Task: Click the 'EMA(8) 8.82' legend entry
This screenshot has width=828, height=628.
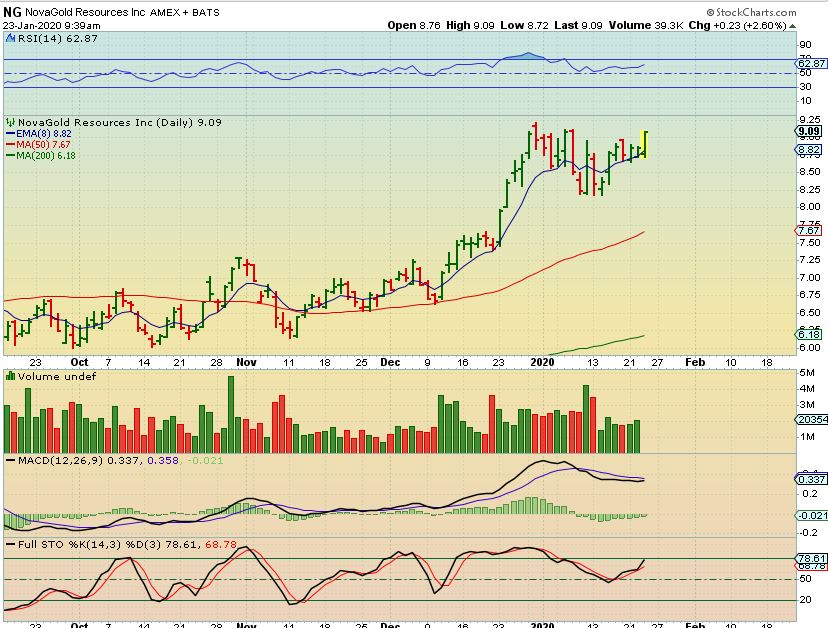Action: [44, 134]
